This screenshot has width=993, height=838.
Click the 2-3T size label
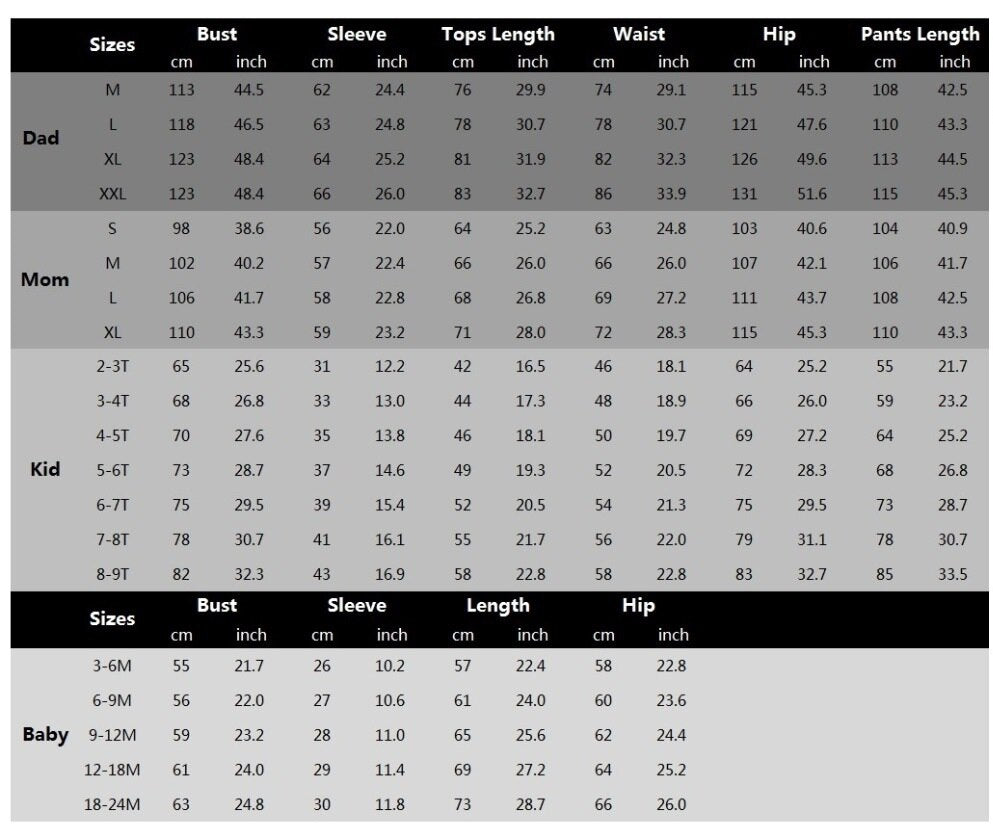click(x=112, y=366)
